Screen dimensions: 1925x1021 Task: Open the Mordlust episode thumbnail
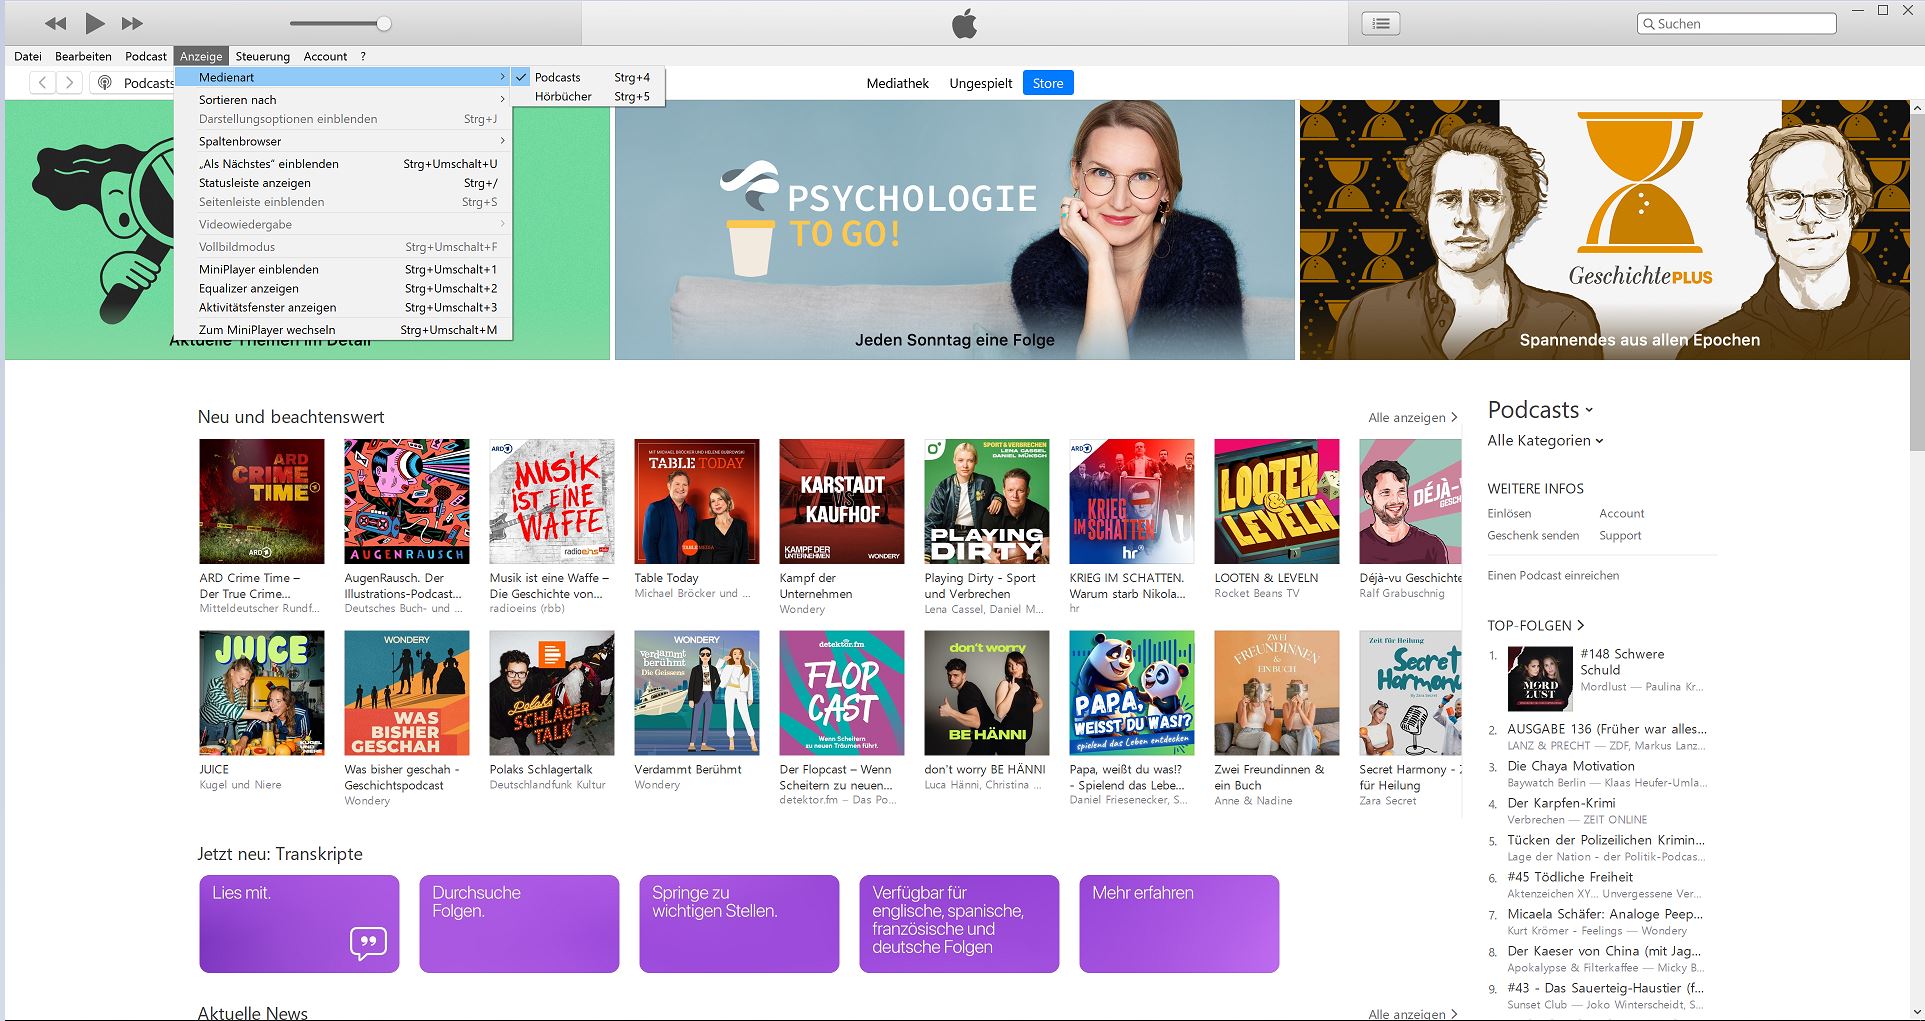click(1540, 679)
